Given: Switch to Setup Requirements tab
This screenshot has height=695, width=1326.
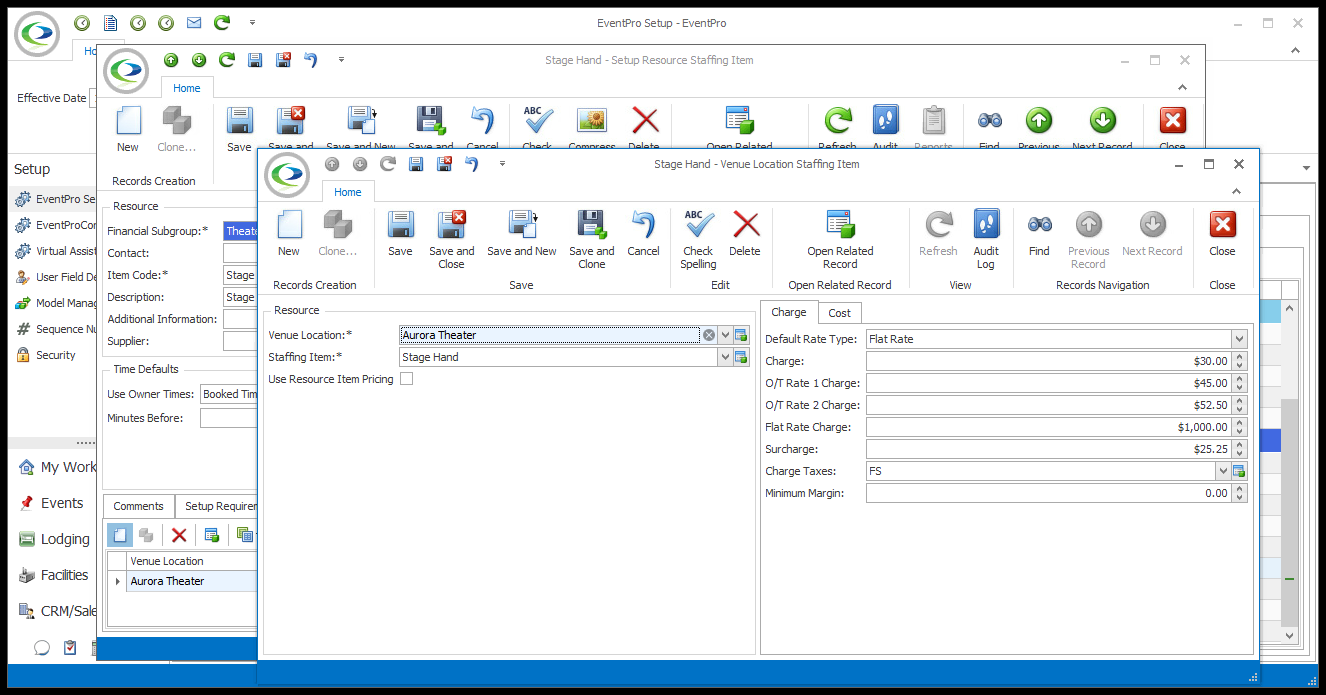Looking at the screenshot, I should [219, 506].
